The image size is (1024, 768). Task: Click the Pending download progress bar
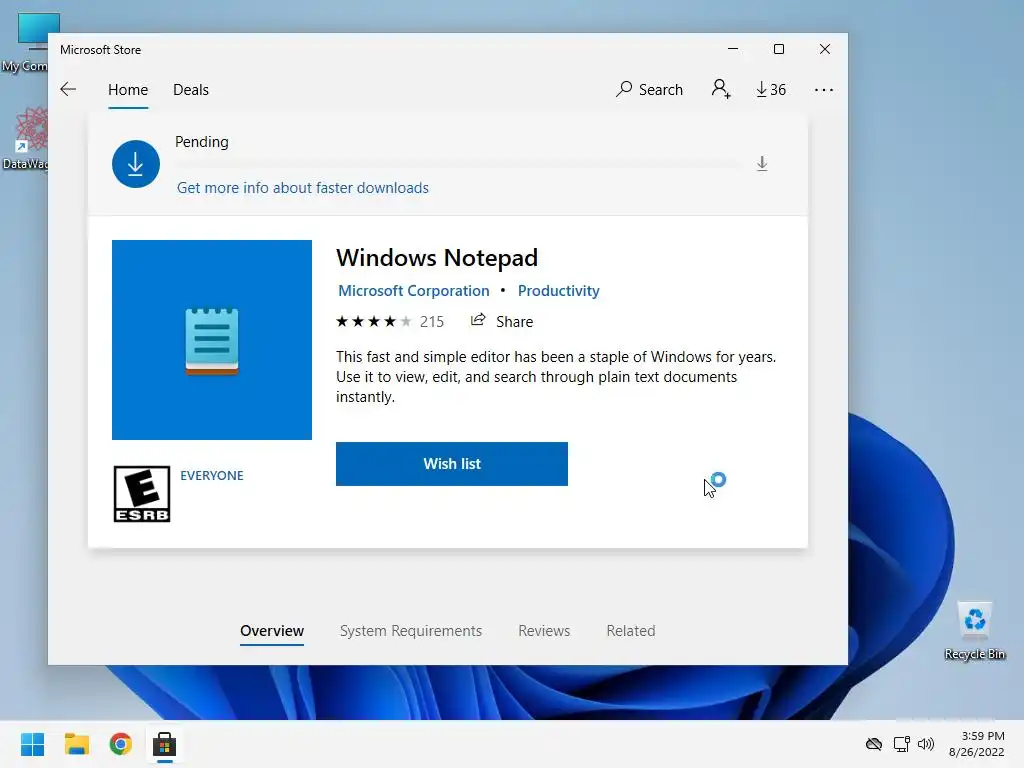tap(457, 164)
